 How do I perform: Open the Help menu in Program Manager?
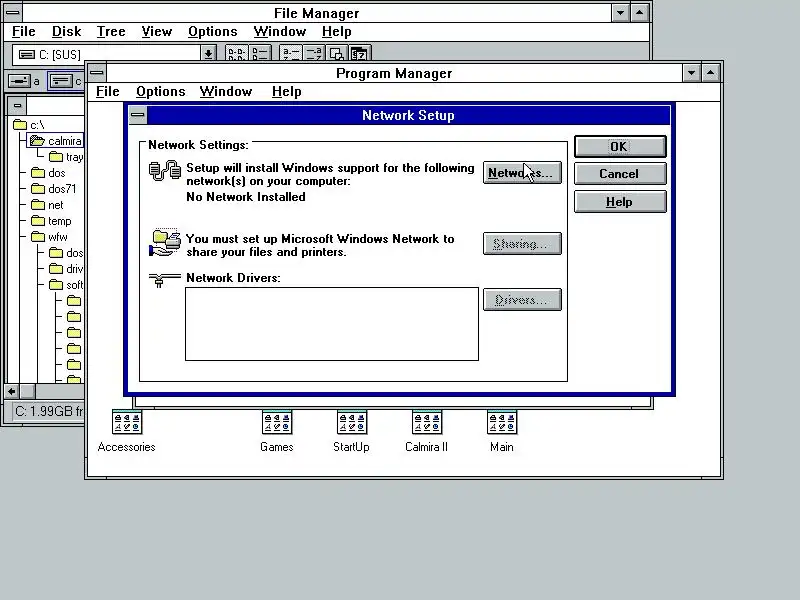coord(287,91)
